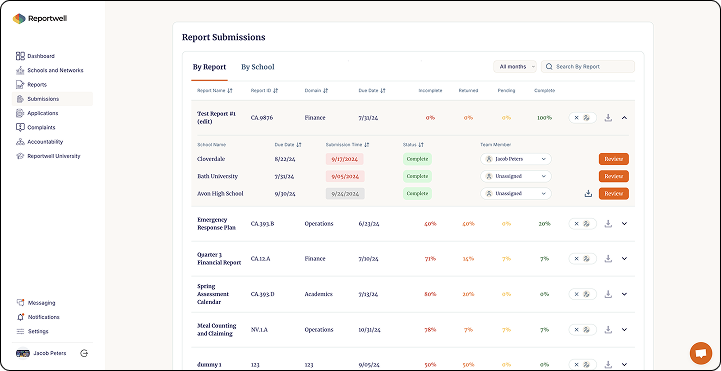
Task: Go to Reports in the sidebar
Action: [x=32, y=85]
